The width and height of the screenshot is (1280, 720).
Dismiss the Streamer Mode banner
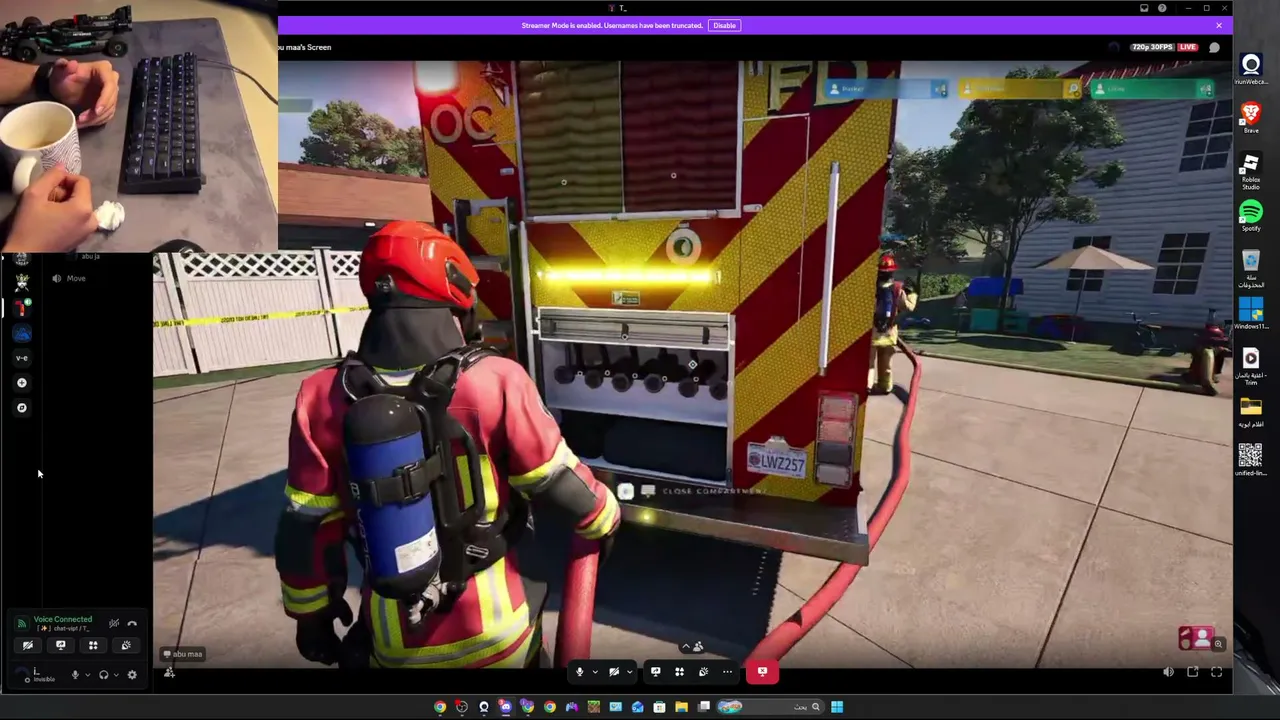pyautogui.click(x=1219, y=25)
